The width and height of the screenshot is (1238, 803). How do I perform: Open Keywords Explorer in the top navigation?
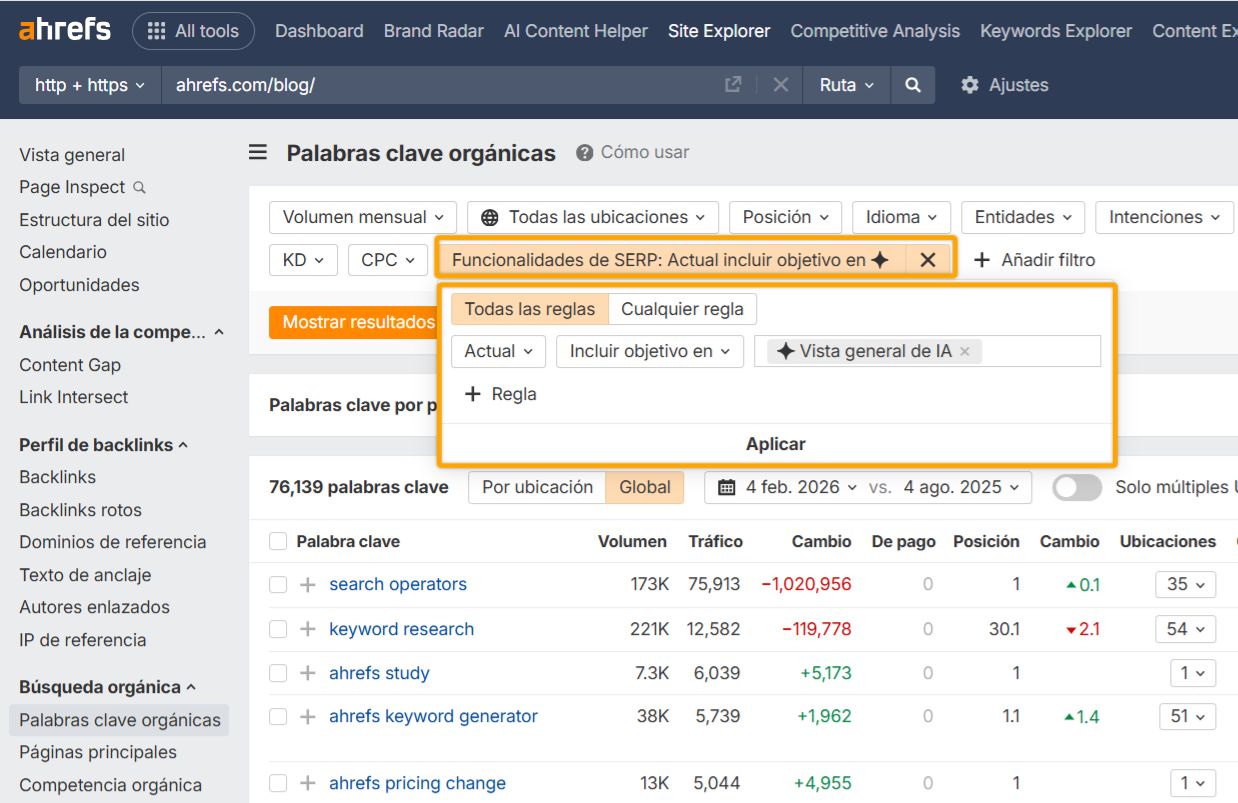click(x=1055, y=30)
